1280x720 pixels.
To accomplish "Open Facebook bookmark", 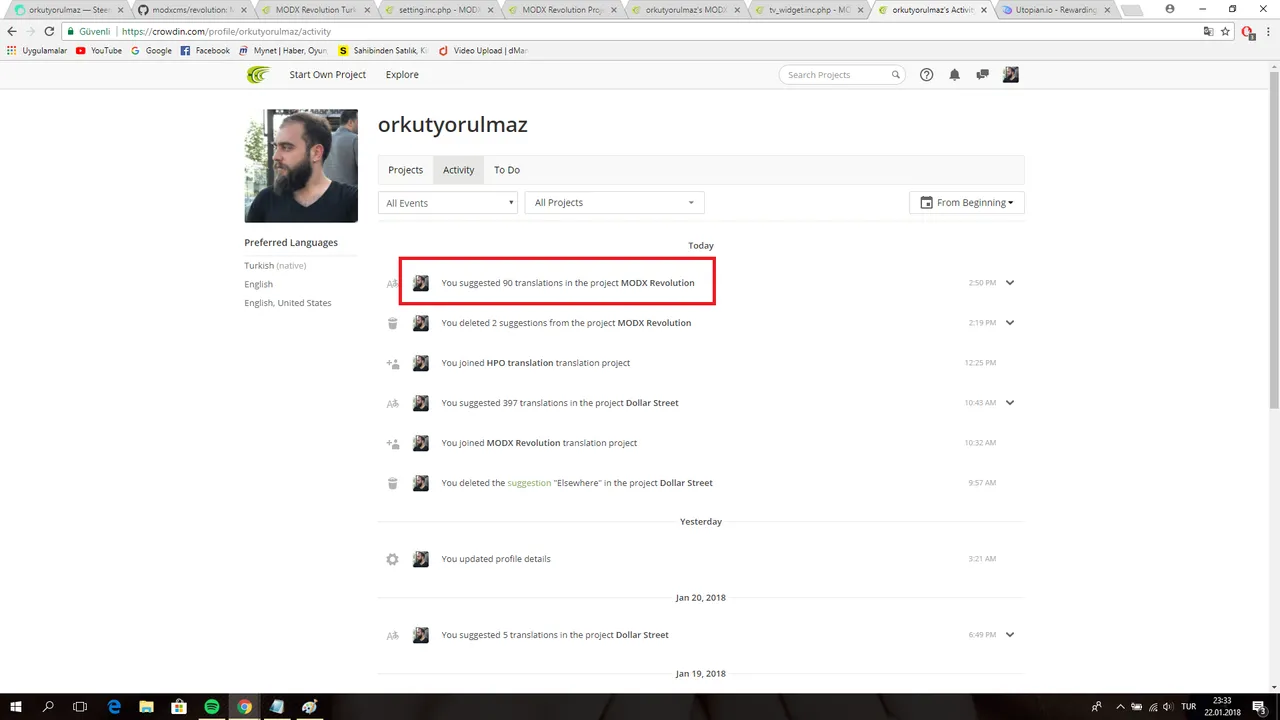I will coord(205,50).
